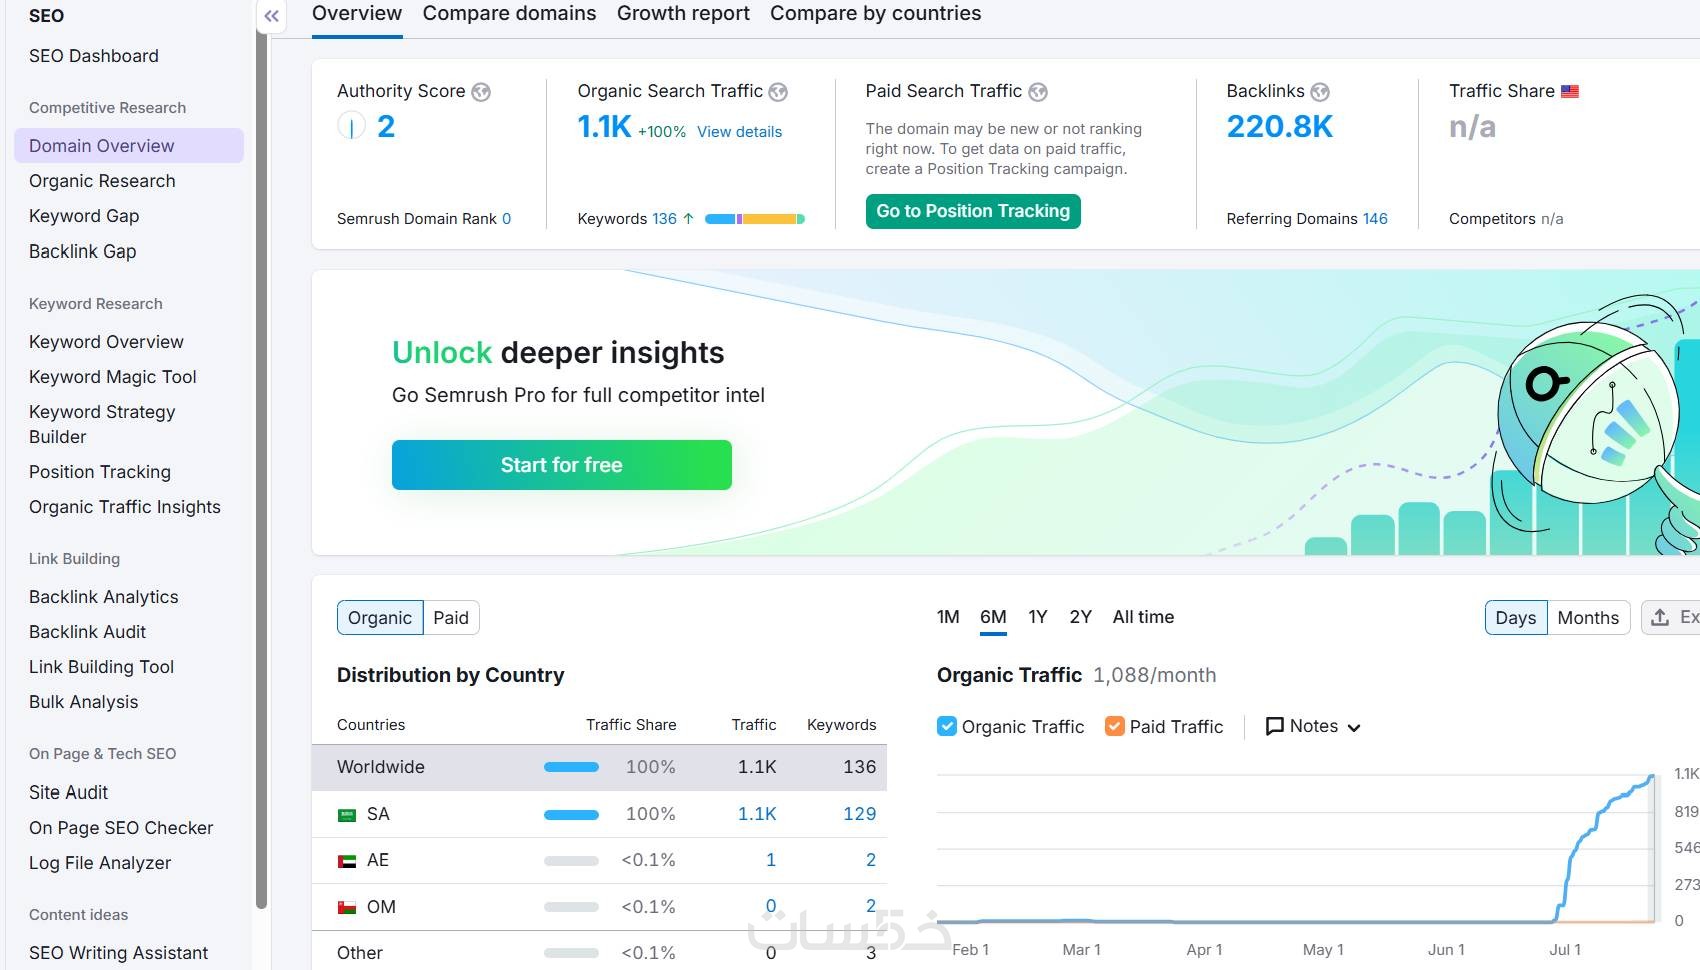
Task: Select the 1M time range
Action: tap(948, 617)
